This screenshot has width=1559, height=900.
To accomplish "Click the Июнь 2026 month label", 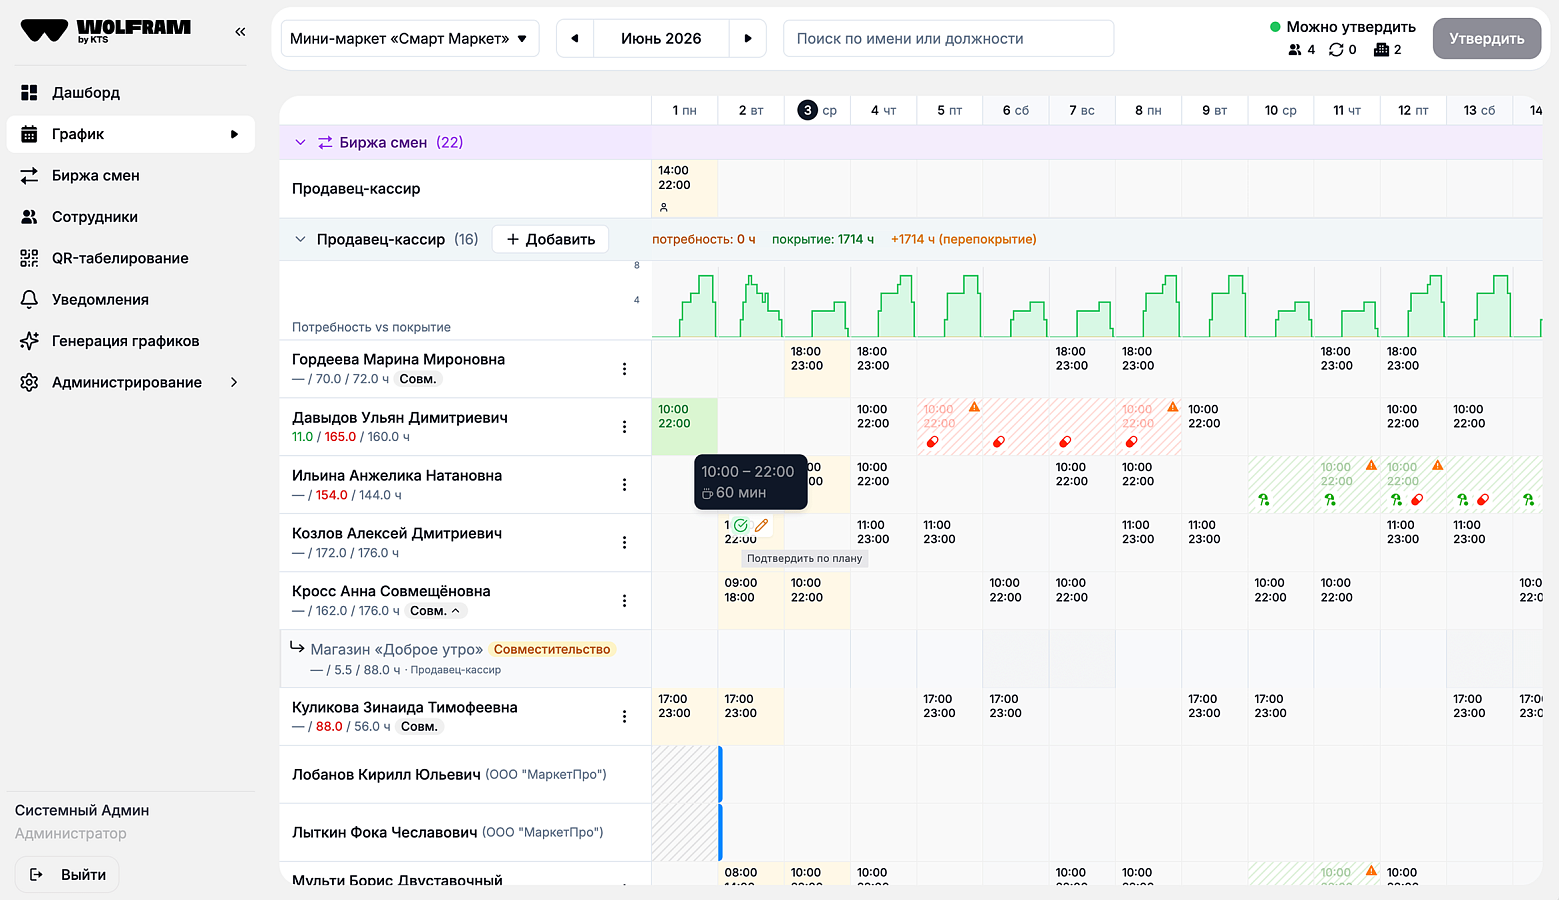I will coord(661,39).
